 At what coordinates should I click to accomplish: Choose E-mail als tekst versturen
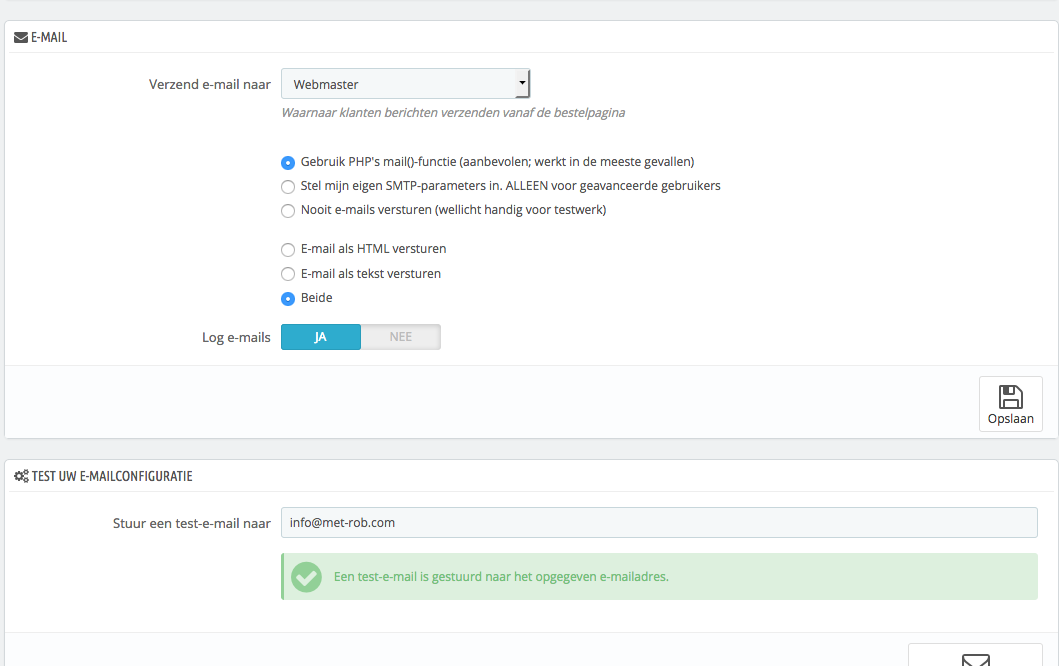(288, 274)
